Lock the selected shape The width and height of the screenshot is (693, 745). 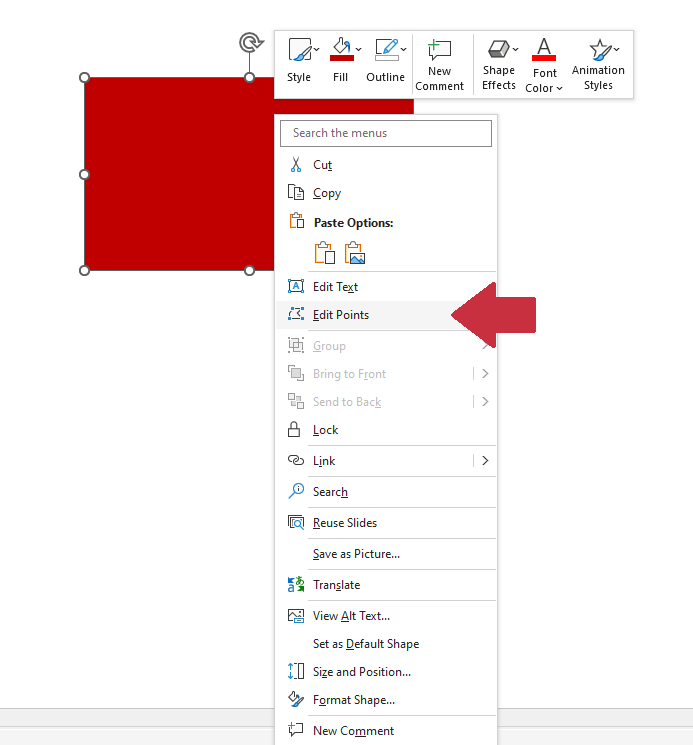coord(325,430)
